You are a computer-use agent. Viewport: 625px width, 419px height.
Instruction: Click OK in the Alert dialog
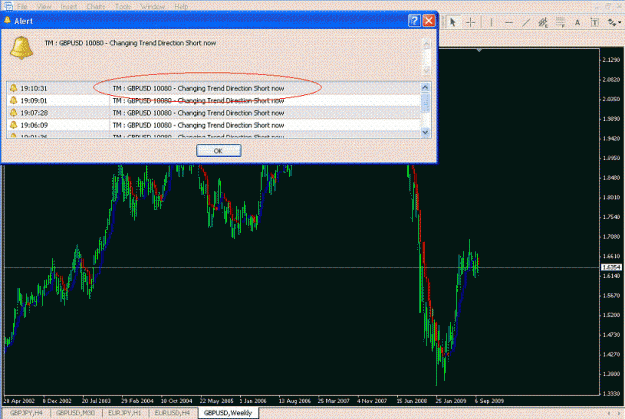point(218,151)
